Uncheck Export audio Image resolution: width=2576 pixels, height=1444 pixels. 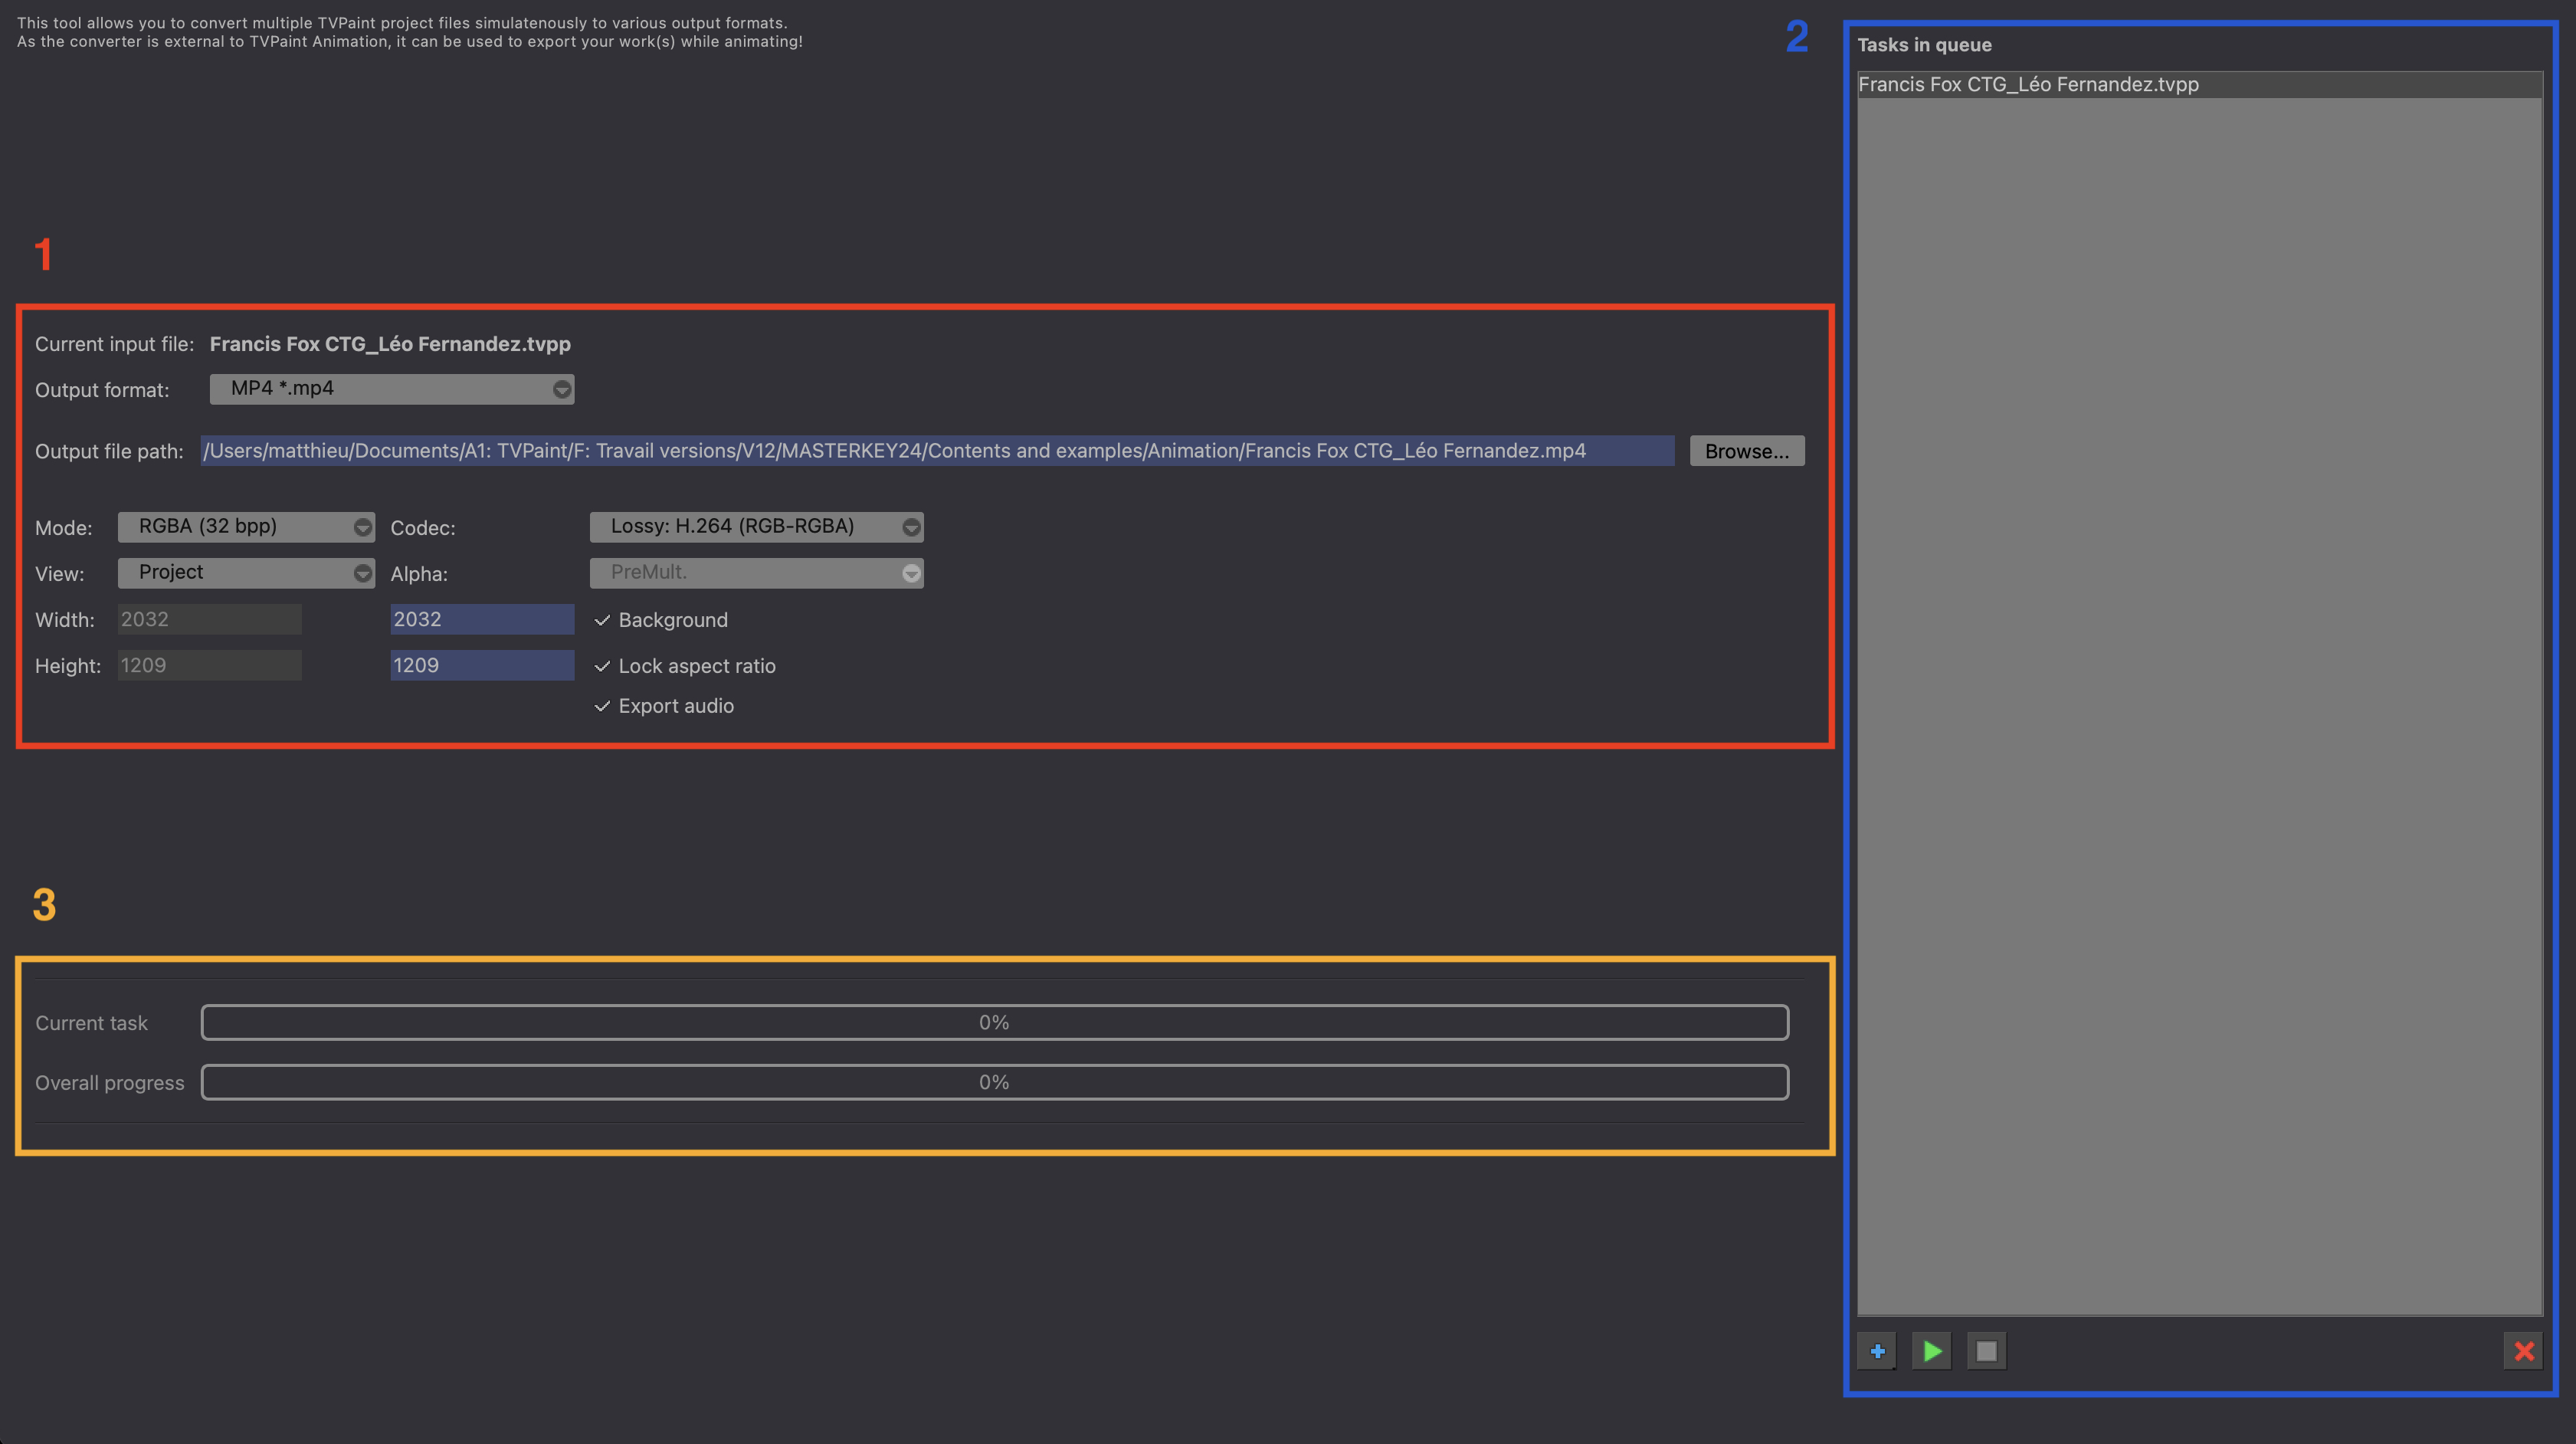pyautogui.click(x=601, y=706)
